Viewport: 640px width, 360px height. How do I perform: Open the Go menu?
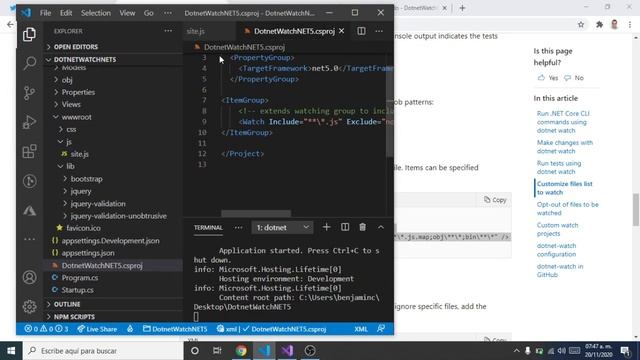click(149, 13)
